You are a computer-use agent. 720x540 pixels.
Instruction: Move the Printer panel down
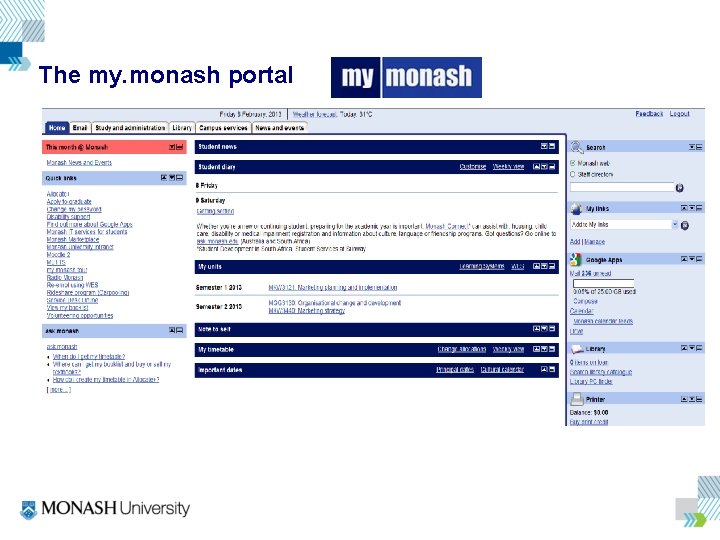pyautogui.click(x=692, y=399)
